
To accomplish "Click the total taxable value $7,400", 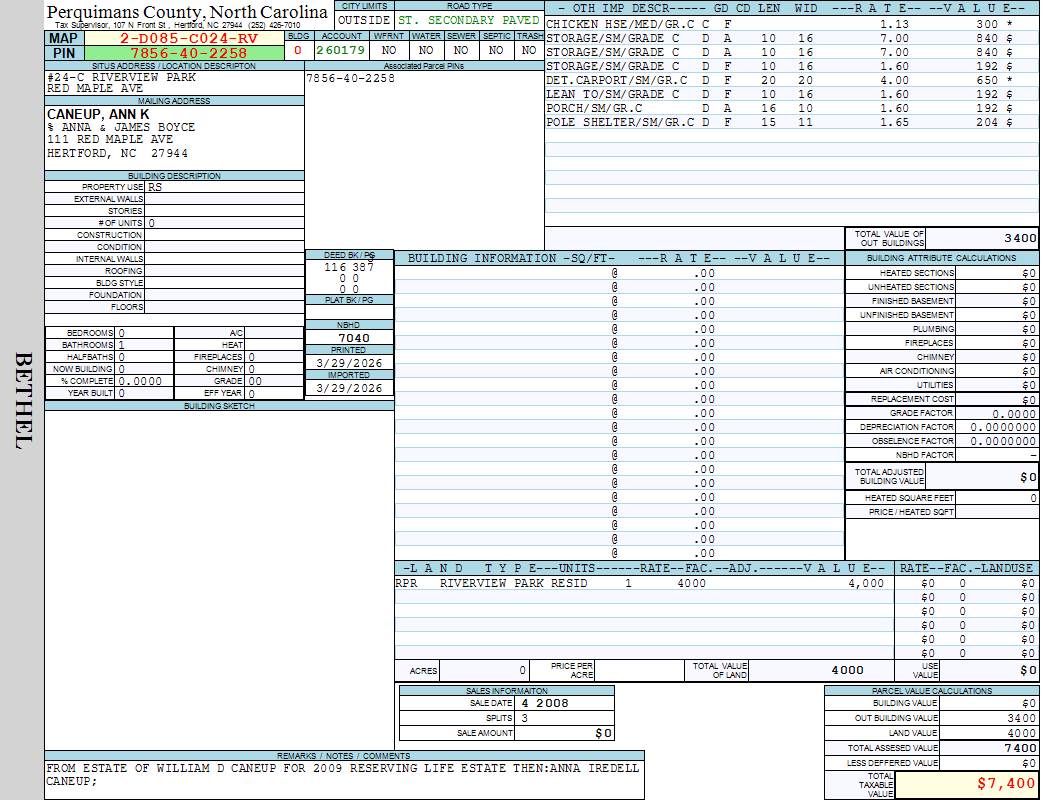I will (x=1005, y=784).
